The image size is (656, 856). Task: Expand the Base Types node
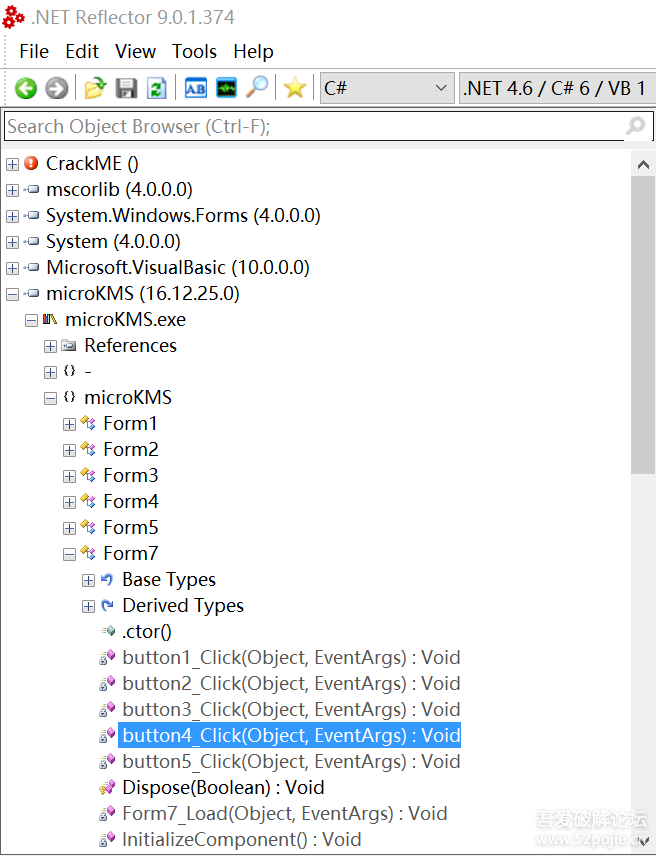88,580
